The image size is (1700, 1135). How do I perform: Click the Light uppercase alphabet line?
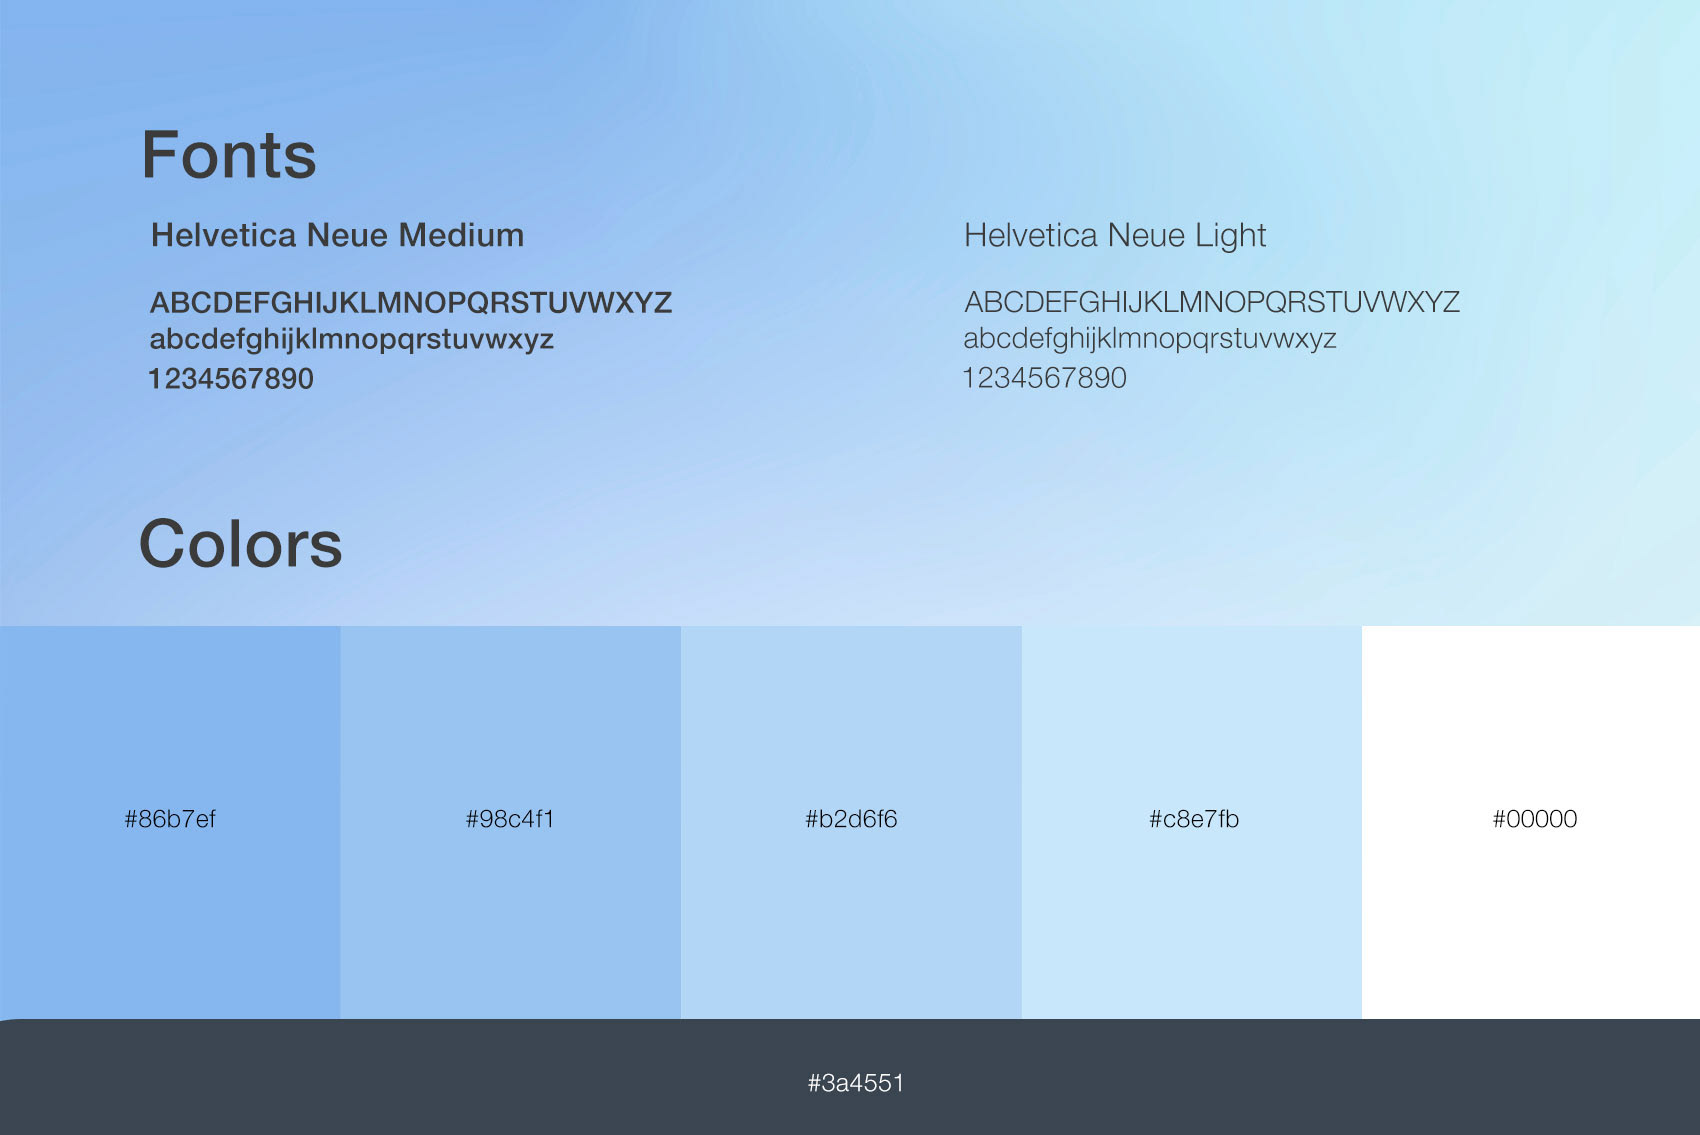click(1212, 302)
